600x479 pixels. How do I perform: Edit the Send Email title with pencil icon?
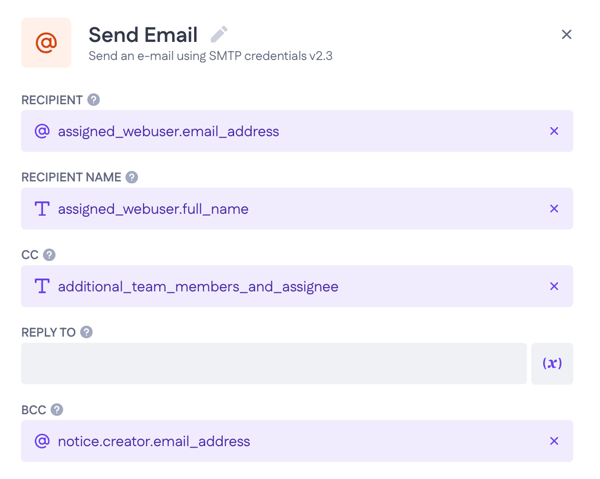click(x=219, y=35)
